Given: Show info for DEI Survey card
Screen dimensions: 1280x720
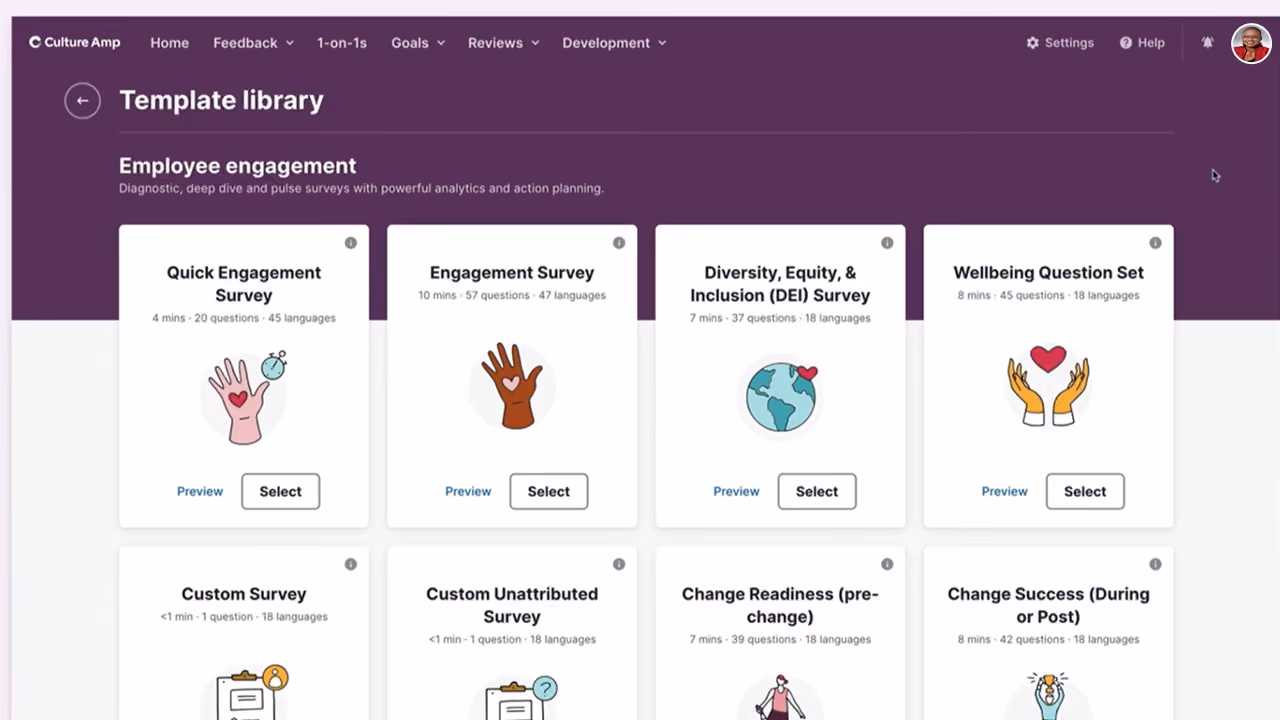Looking at the screenshot, I should coord(887,243).
